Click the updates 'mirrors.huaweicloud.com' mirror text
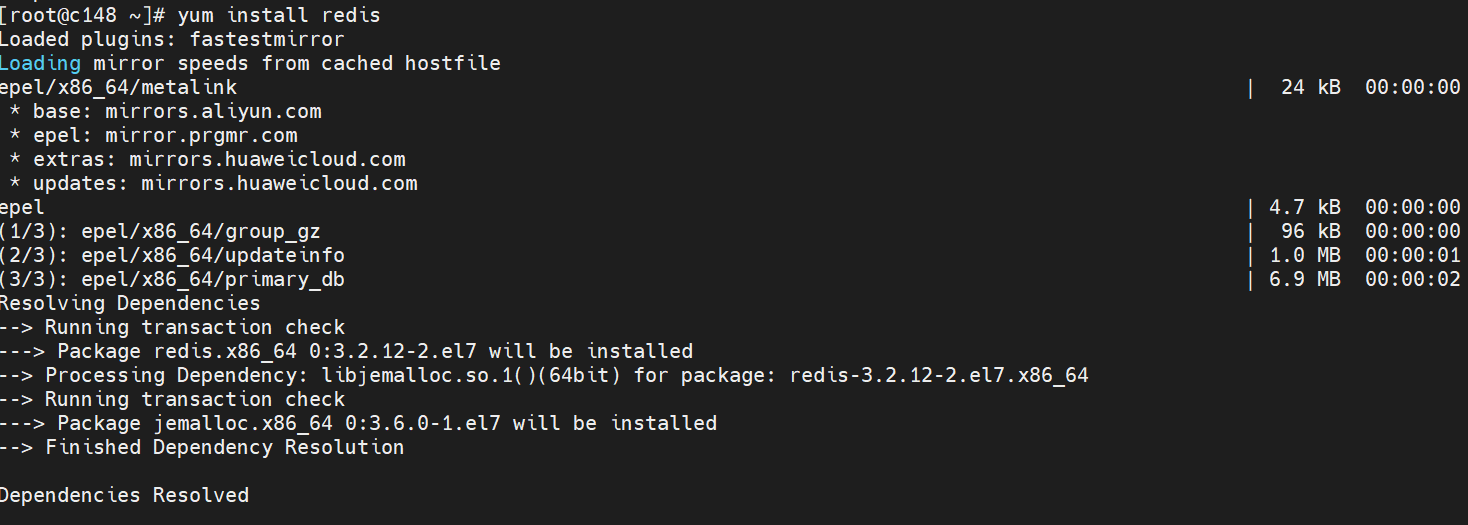 click(279, 183)
